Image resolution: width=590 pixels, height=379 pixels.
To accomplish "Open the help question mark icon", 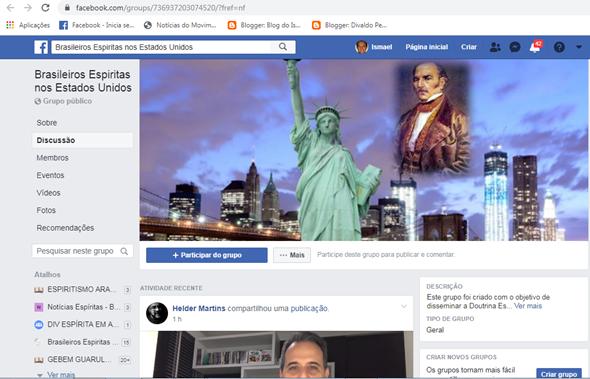I will coord(559,47).
